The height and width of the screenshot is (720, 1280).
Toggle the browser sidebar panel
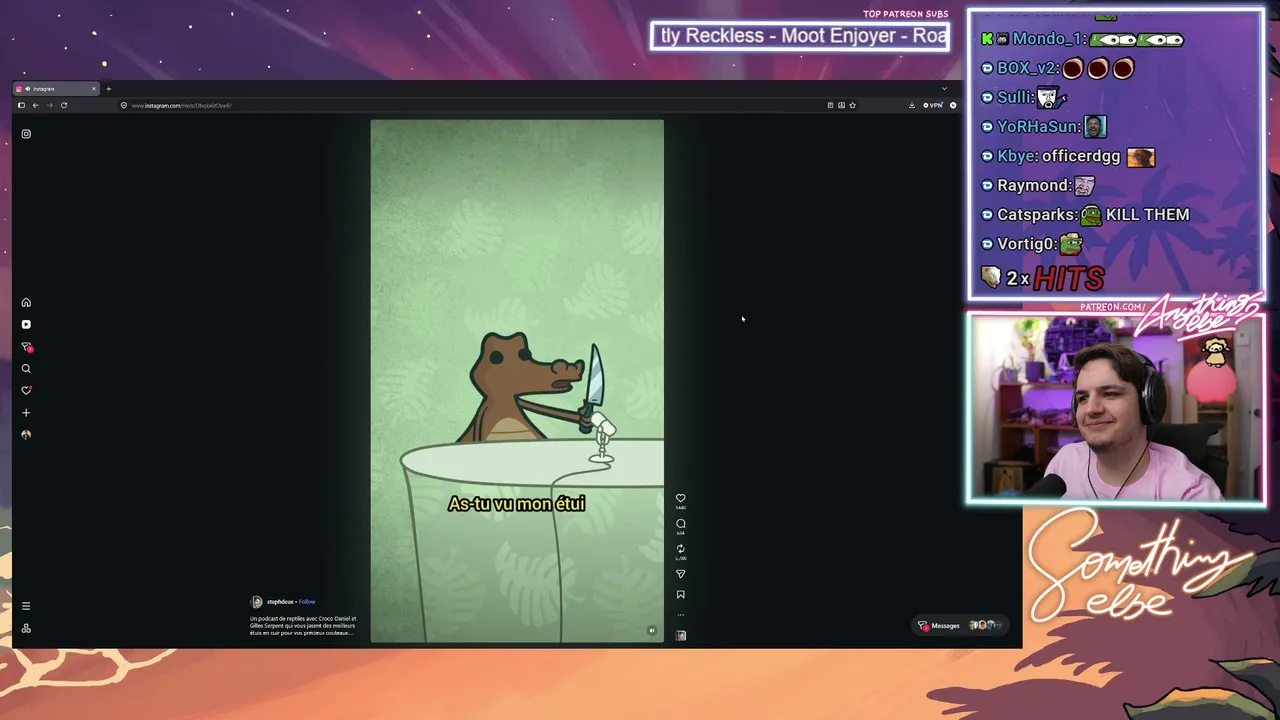click(x=21, y=105)
